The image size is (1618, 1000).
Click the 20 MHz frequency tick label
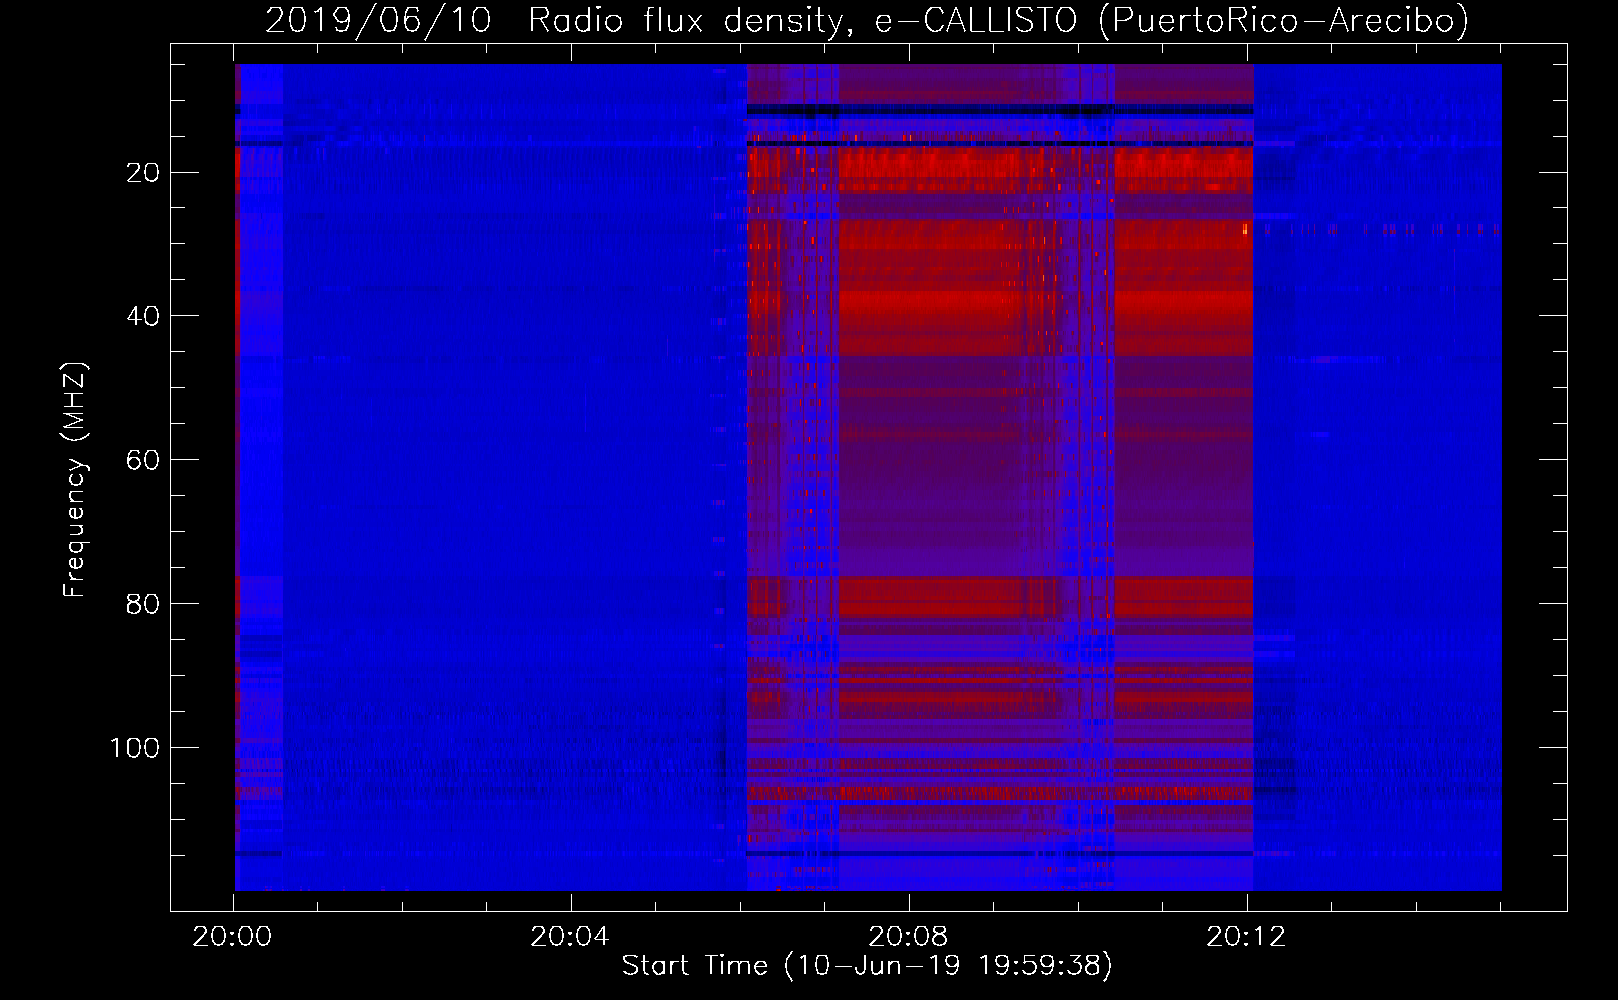coord(143,173)
